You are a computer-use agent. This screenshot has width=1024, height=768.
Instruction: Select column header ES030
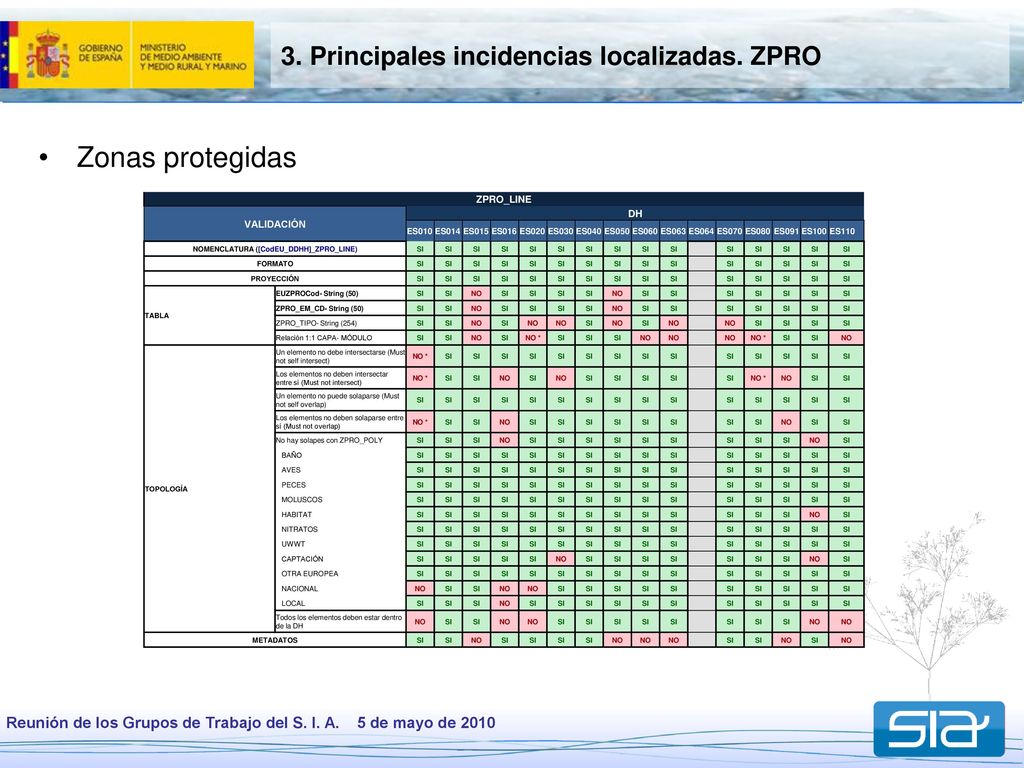(560, 231)
